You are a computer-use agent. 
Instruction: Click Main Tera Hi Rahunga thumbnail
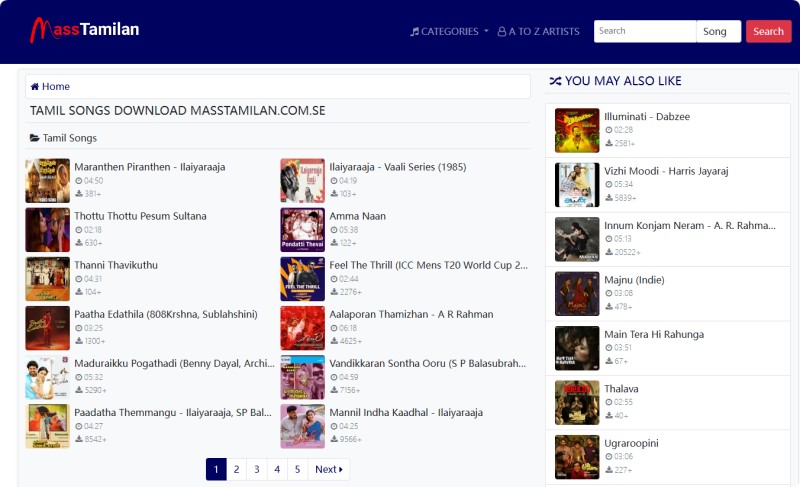click(577, 348)
